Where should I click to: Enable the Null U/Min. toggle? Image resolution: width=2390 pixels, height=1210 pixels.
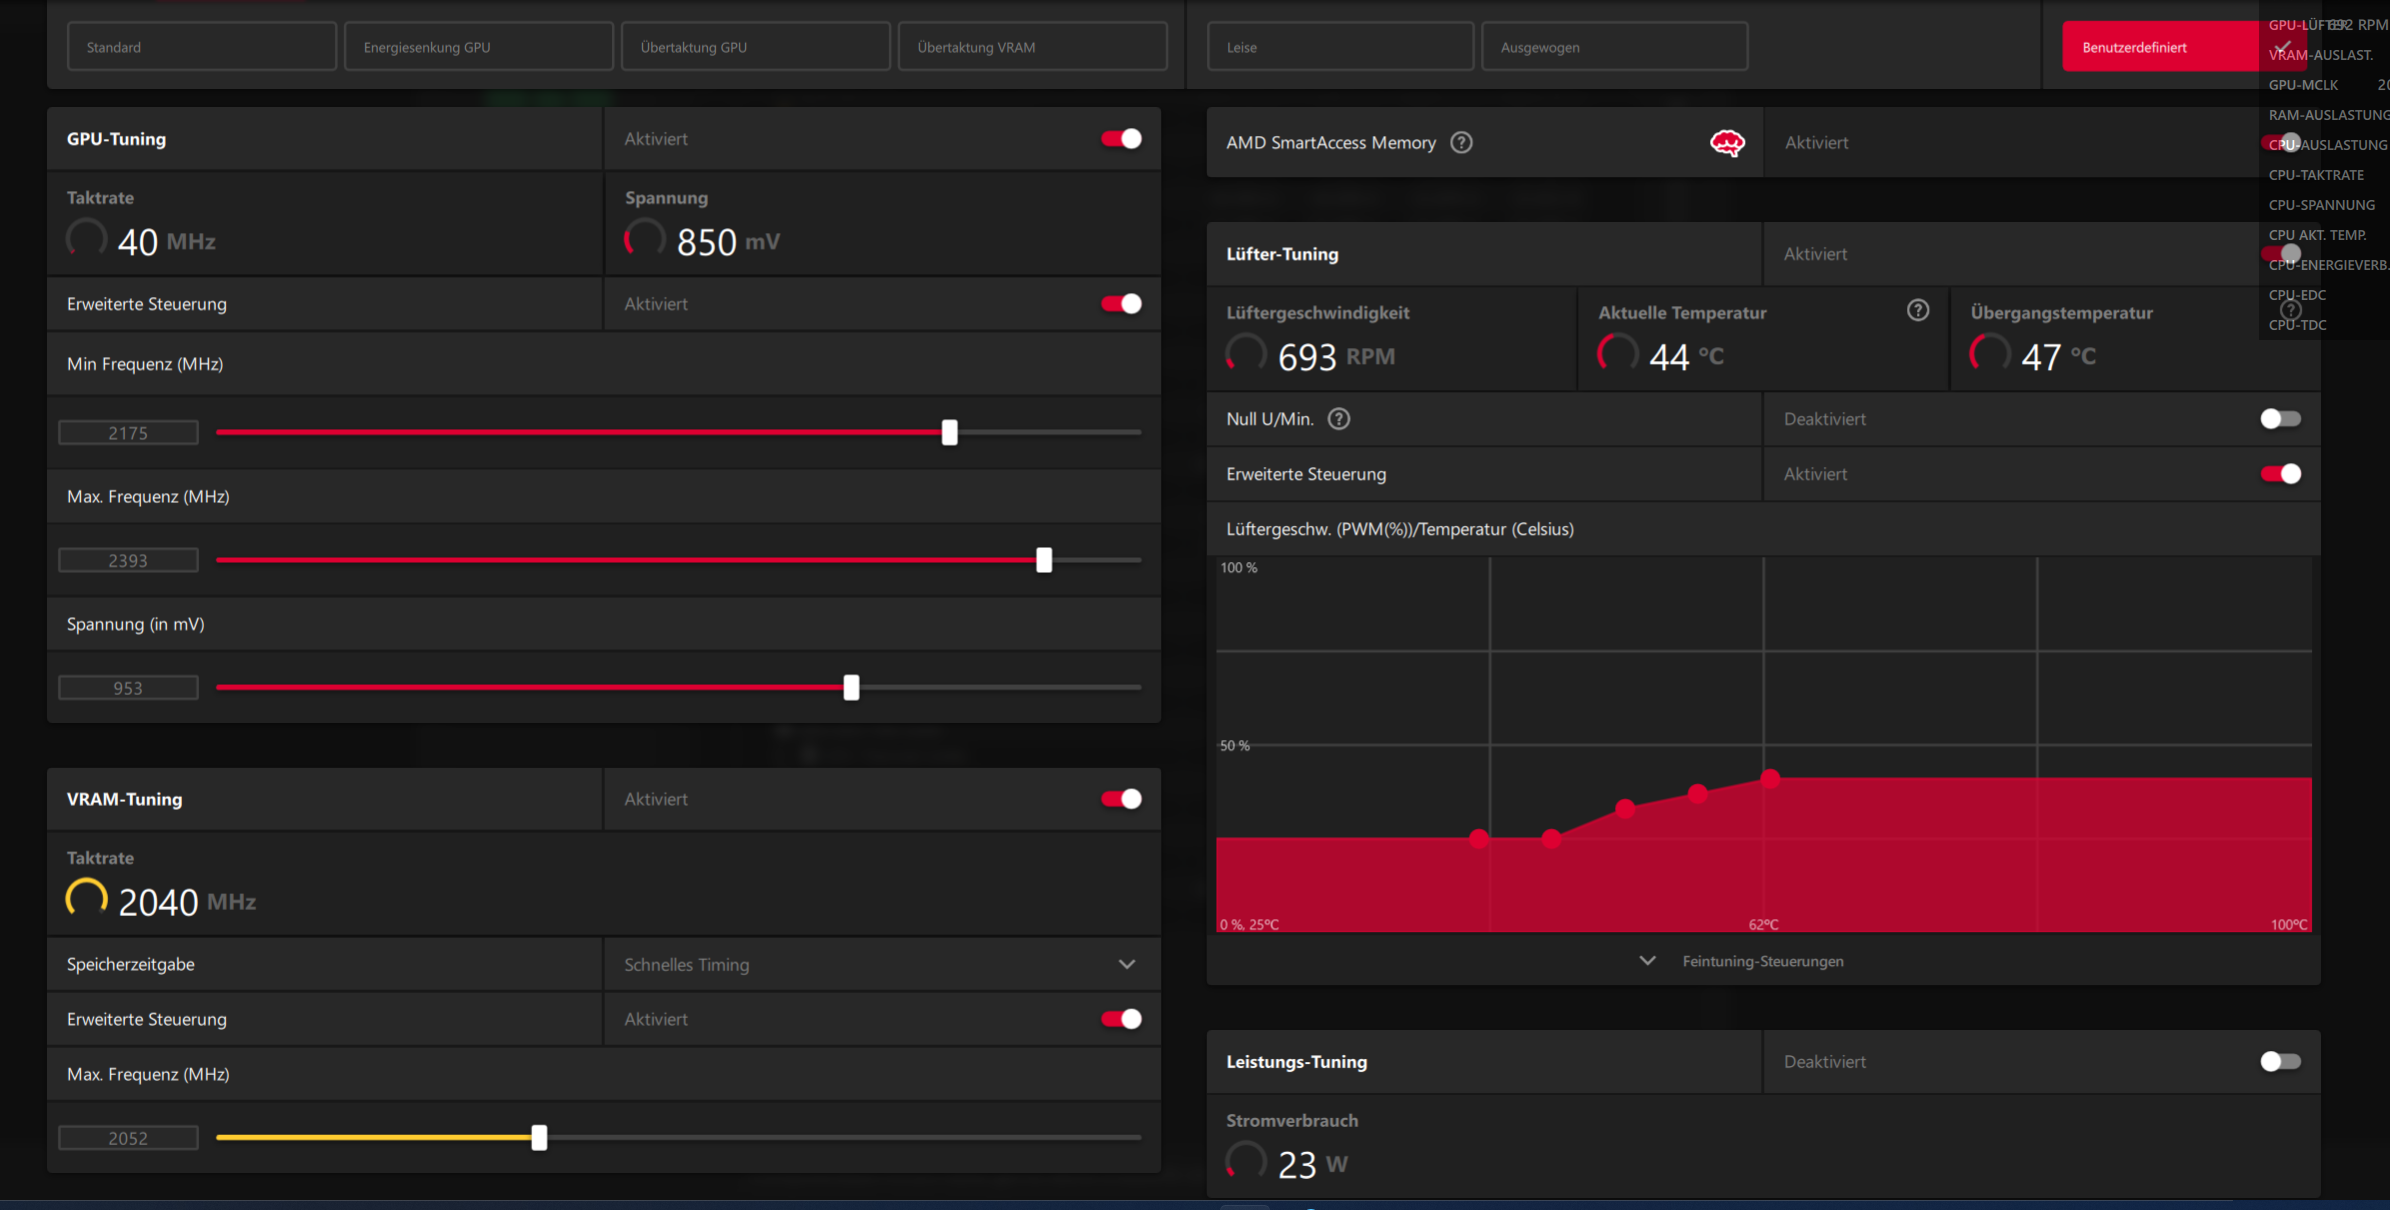pyautogui.click(x=2280, y=419)
